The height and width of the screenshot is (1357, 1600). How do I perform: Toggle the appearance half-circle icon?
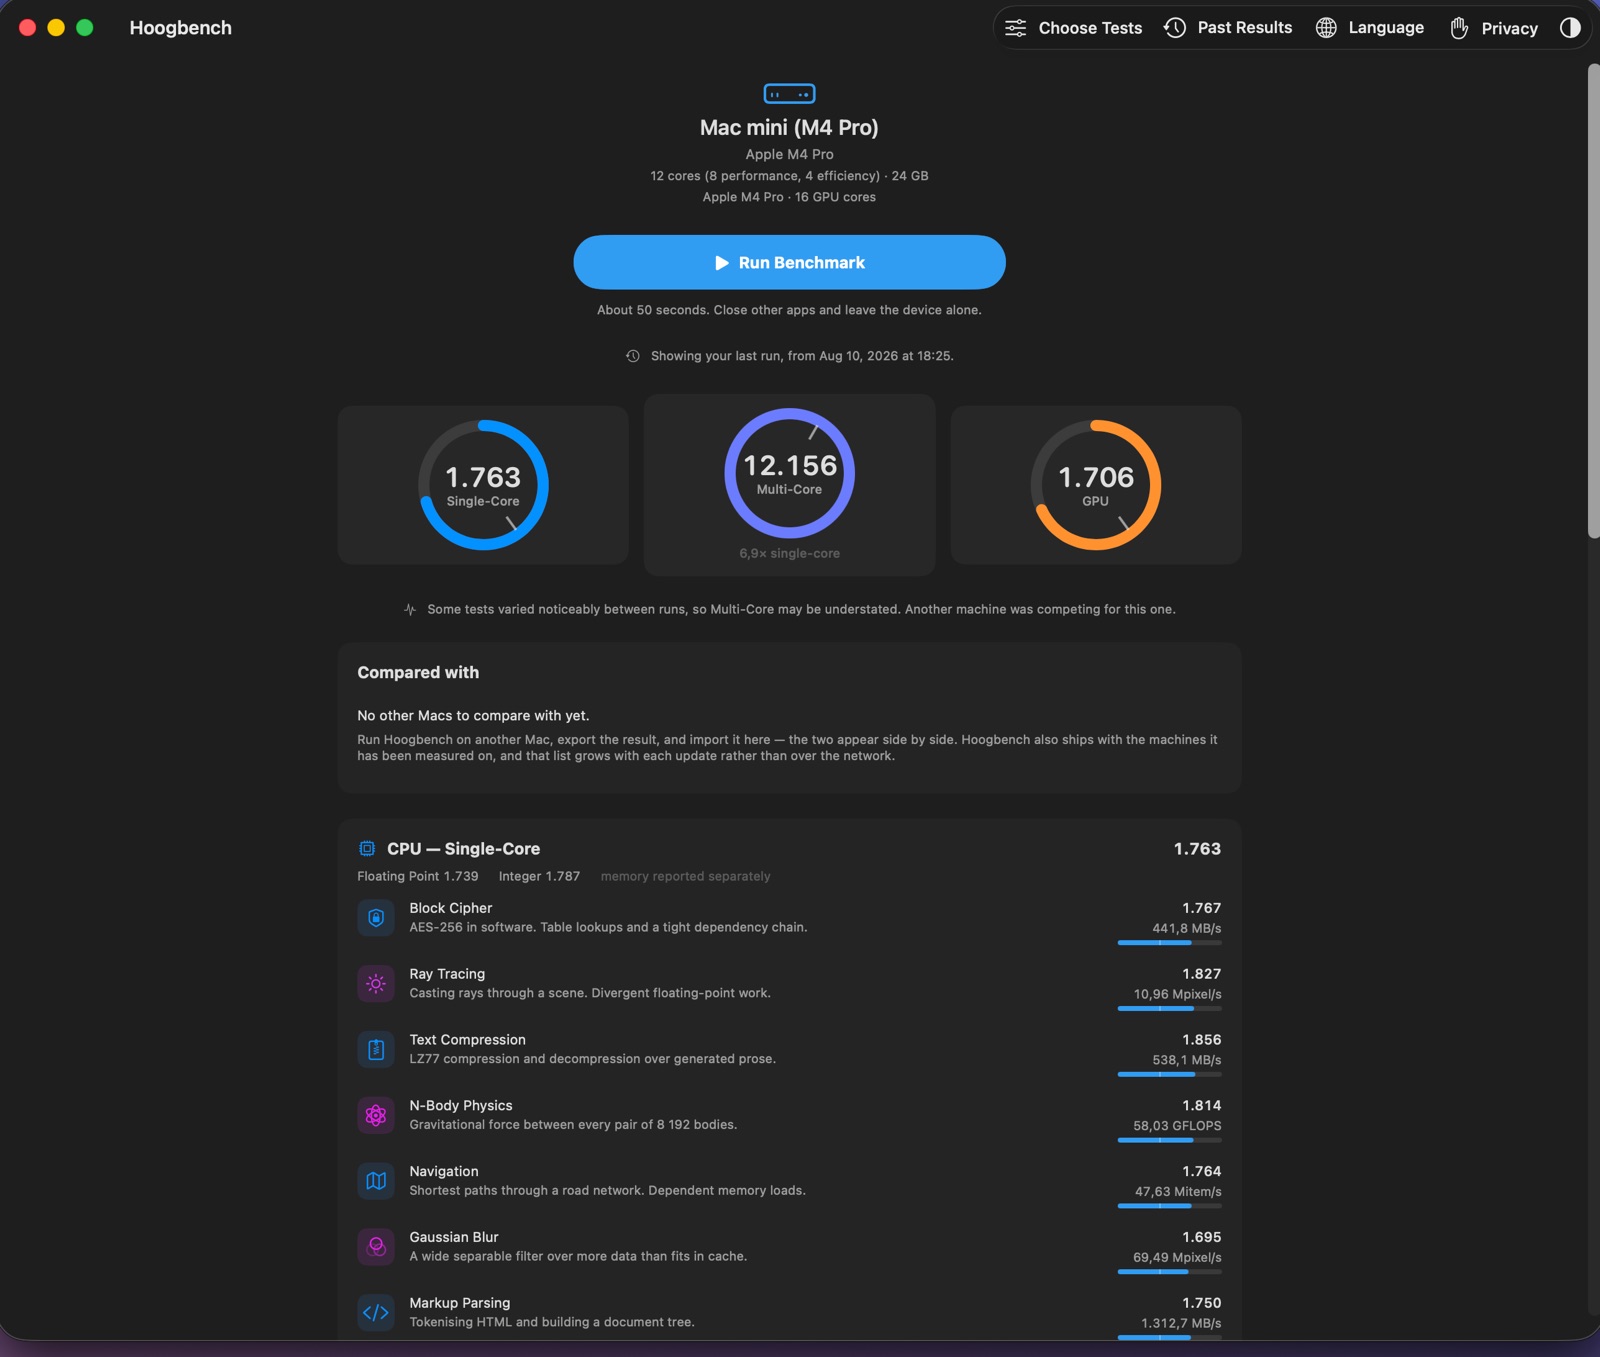click(x=1570, y=28)
